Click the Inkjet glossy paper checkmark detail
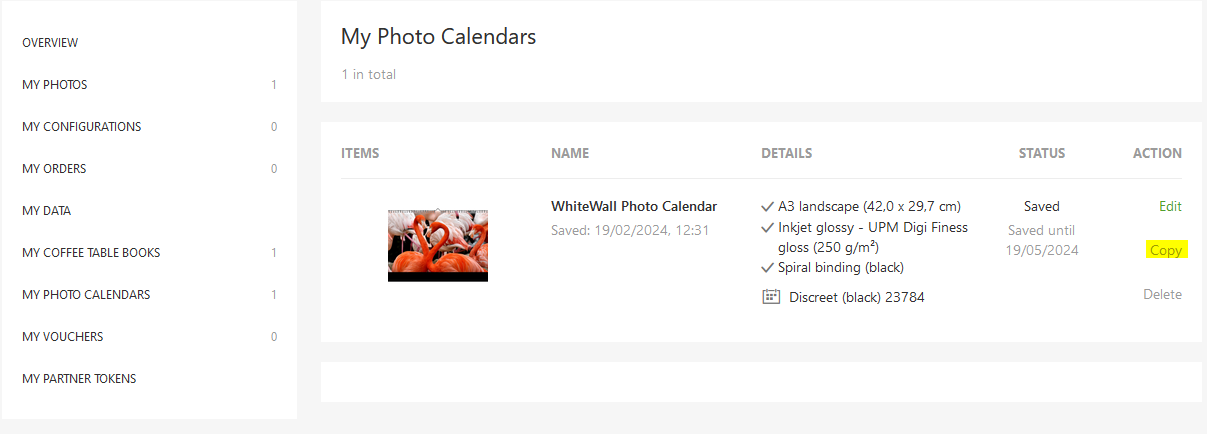This screenshot has width=1207, height=434. pyautogui.click(x=768, y=227)
